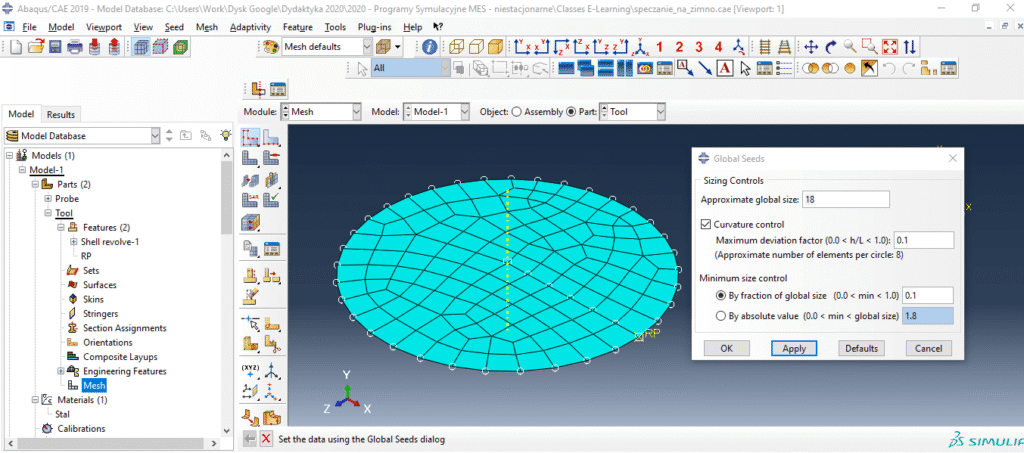
Task: Open the Mesh menu
Action: click(207, 27)
